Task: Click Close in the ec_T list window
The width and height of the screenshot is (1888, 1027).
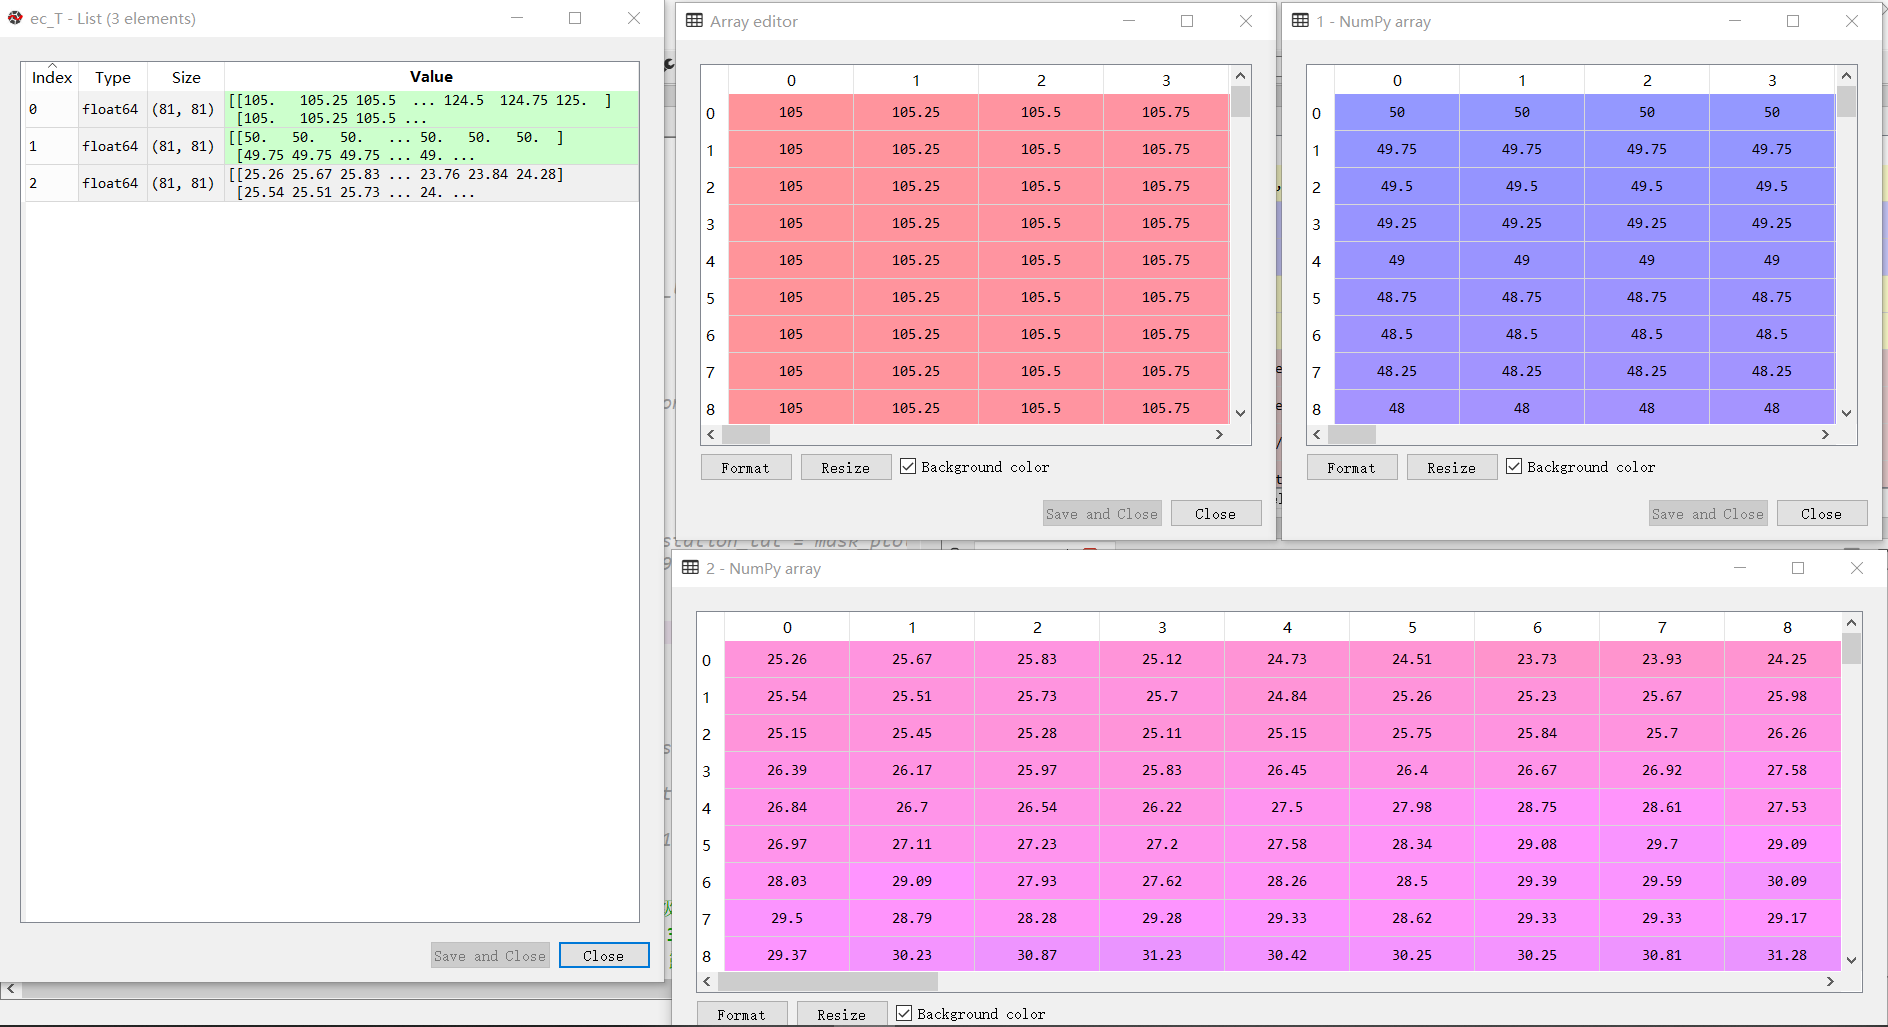Action: tap(604, 954)
